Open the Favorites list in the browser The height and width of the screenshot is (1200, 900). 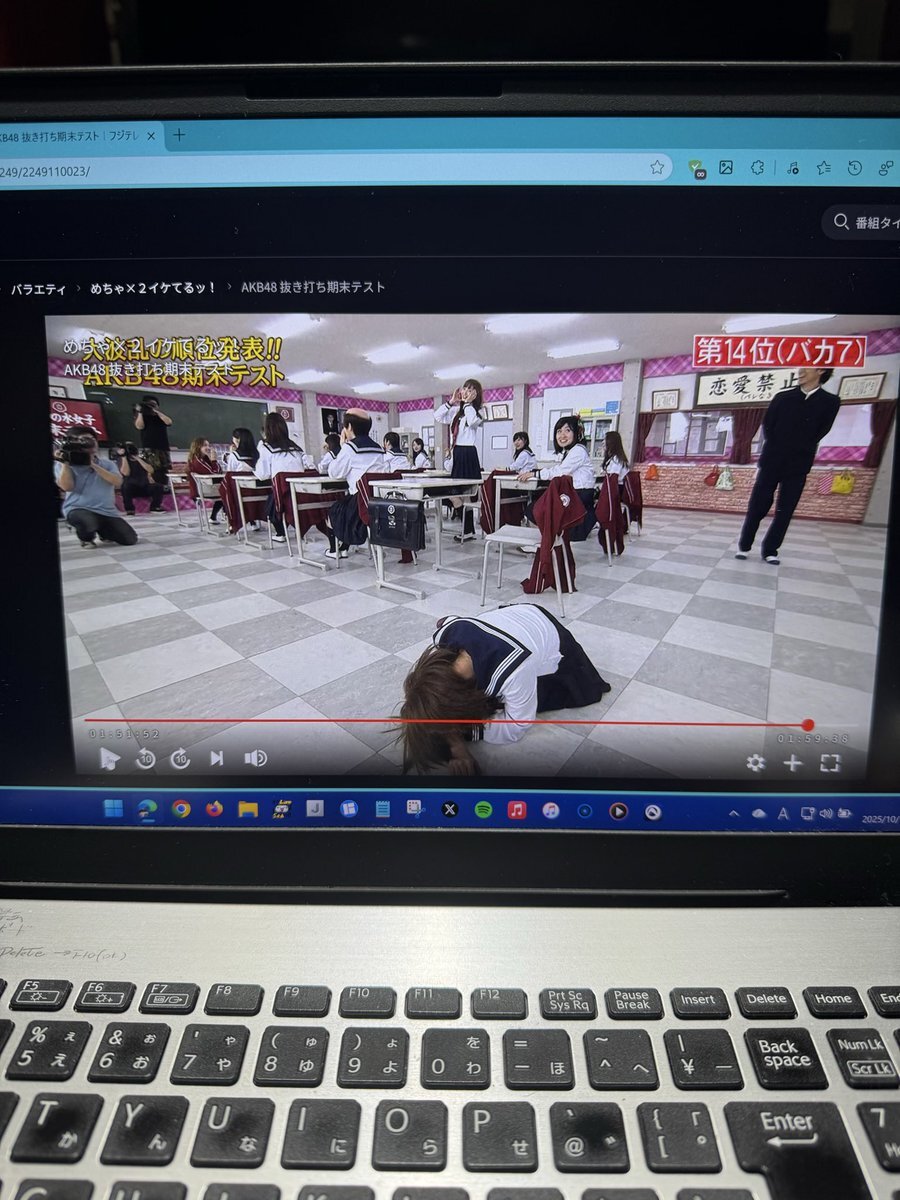click(823, 168)
